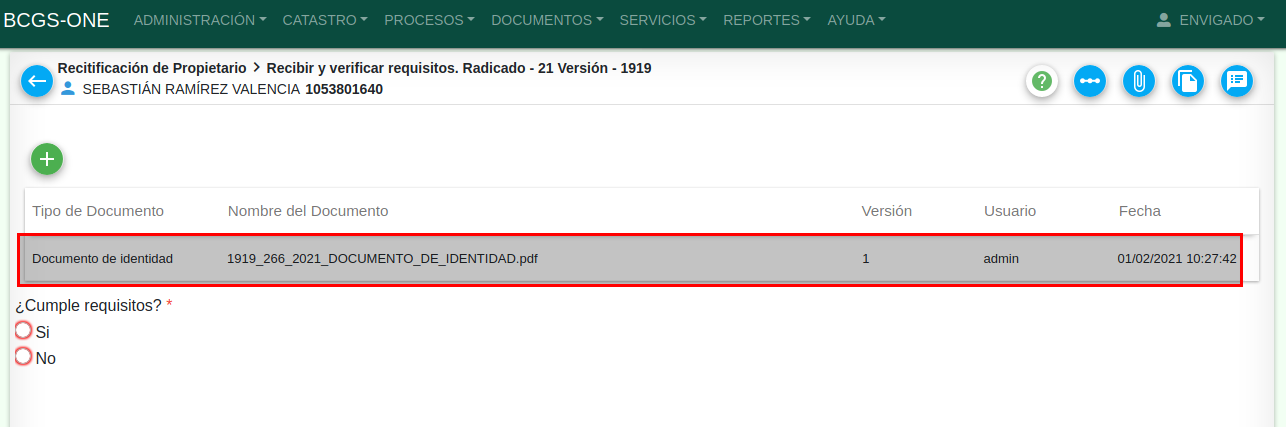This screenshot has height=427, width=1286.
Task: Click the blue back arrow button
Action: [37, 81]
